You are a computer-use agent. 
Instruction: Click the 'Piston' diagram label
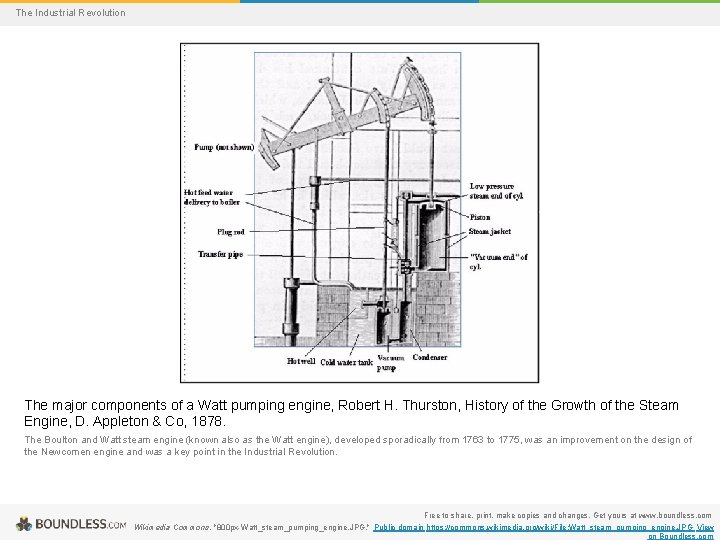tap(480, 217)
